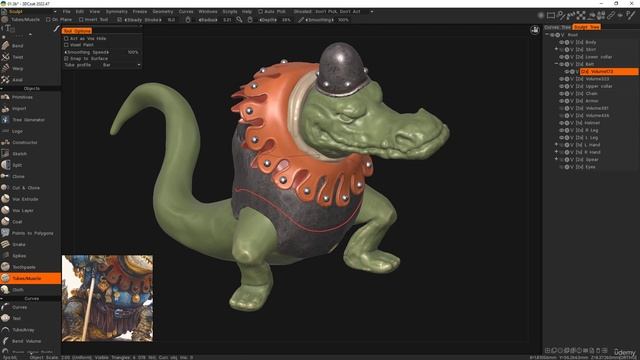Select the Import tool icon
This screenshot has width=640, height=360.
tap(5, 109)
